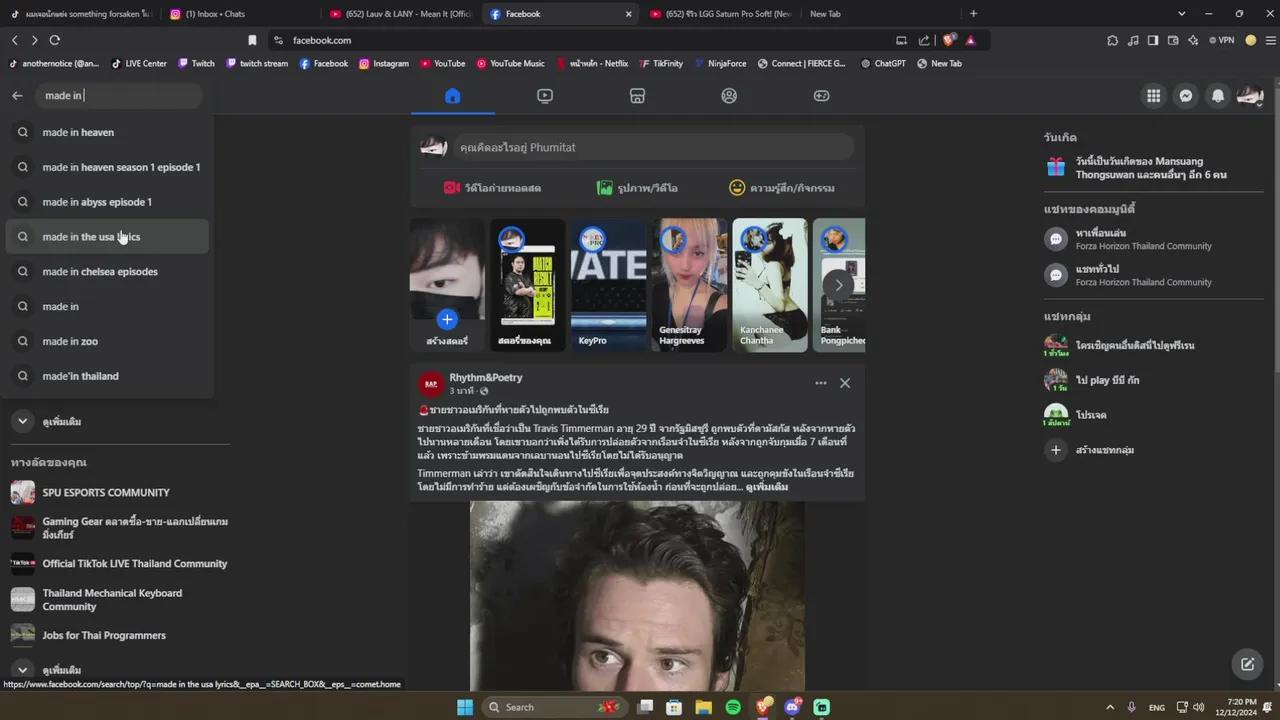
Task: Open the Groups icon in top navigation
Action: click(729, 95)
